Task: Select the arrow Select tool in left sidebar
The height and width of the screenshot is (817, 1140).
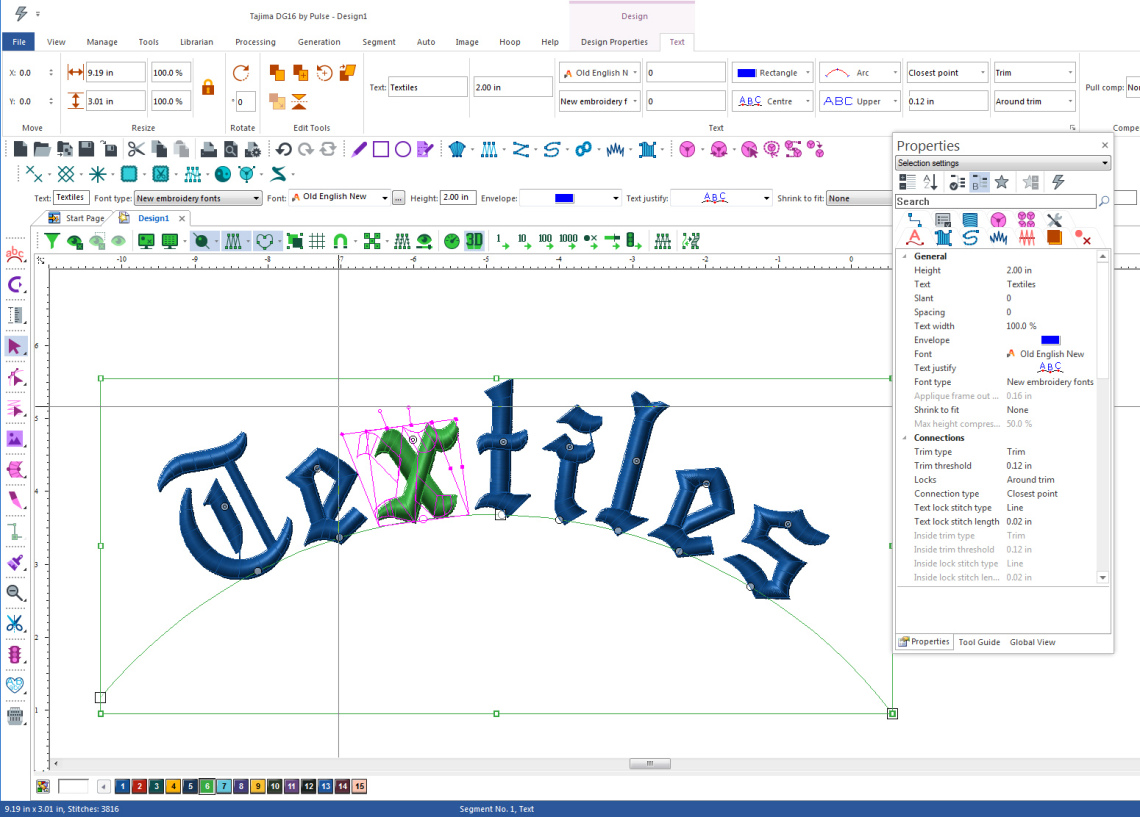Action: pyautogui.click(x=15, y=347)
